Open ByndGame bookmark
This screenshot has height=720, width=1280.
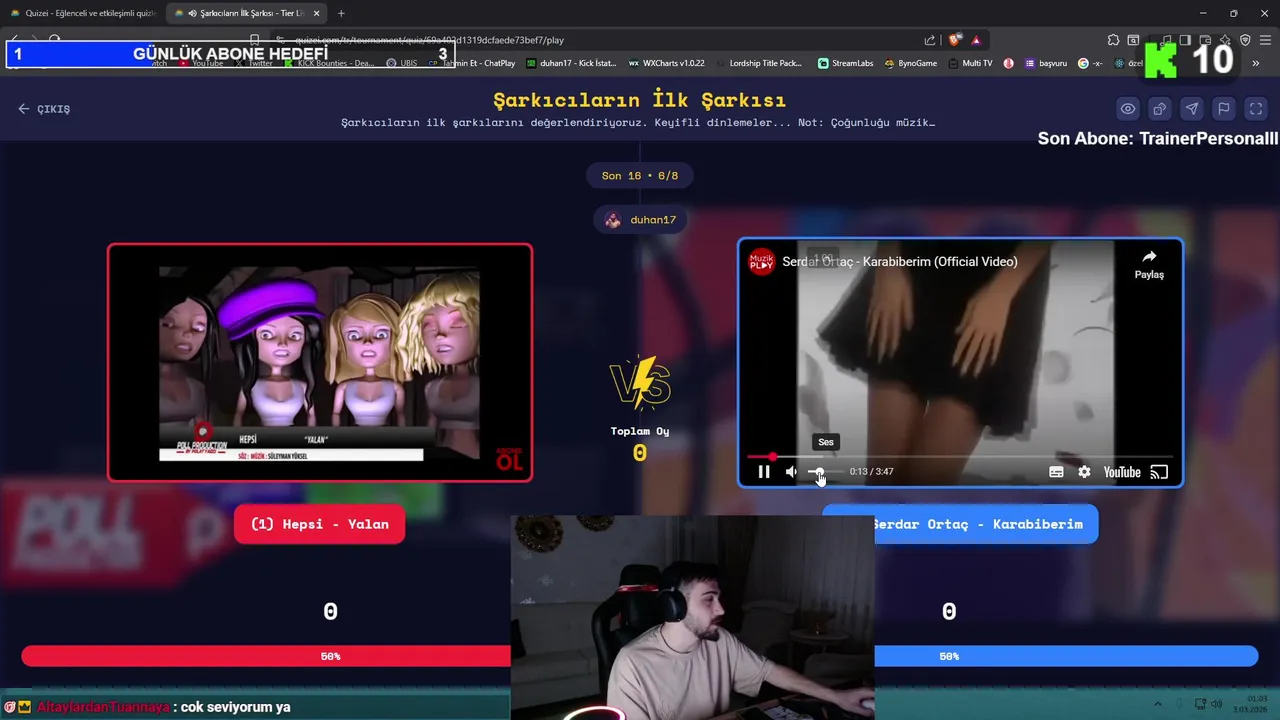tap(910, 63)
